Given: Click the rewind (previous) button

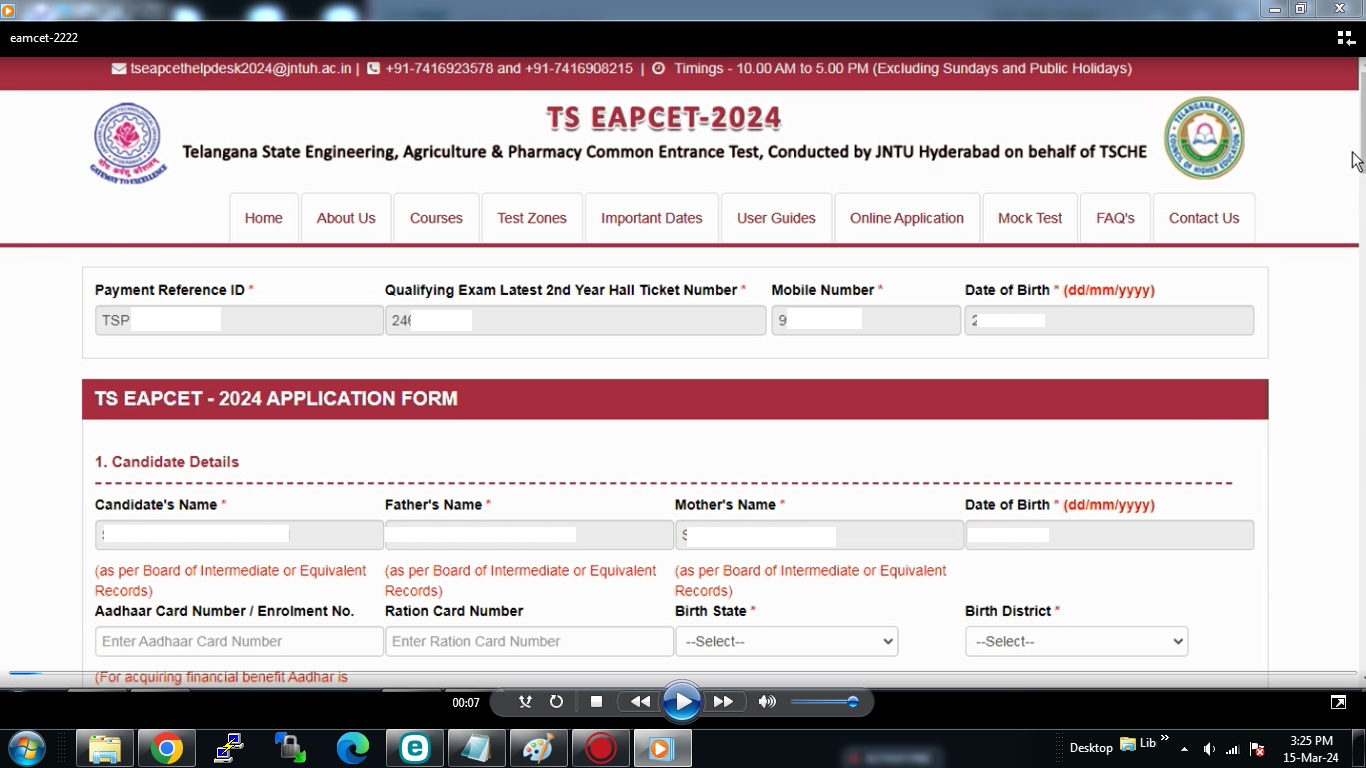Looking at the screenshot, I should tap(640, 702).
